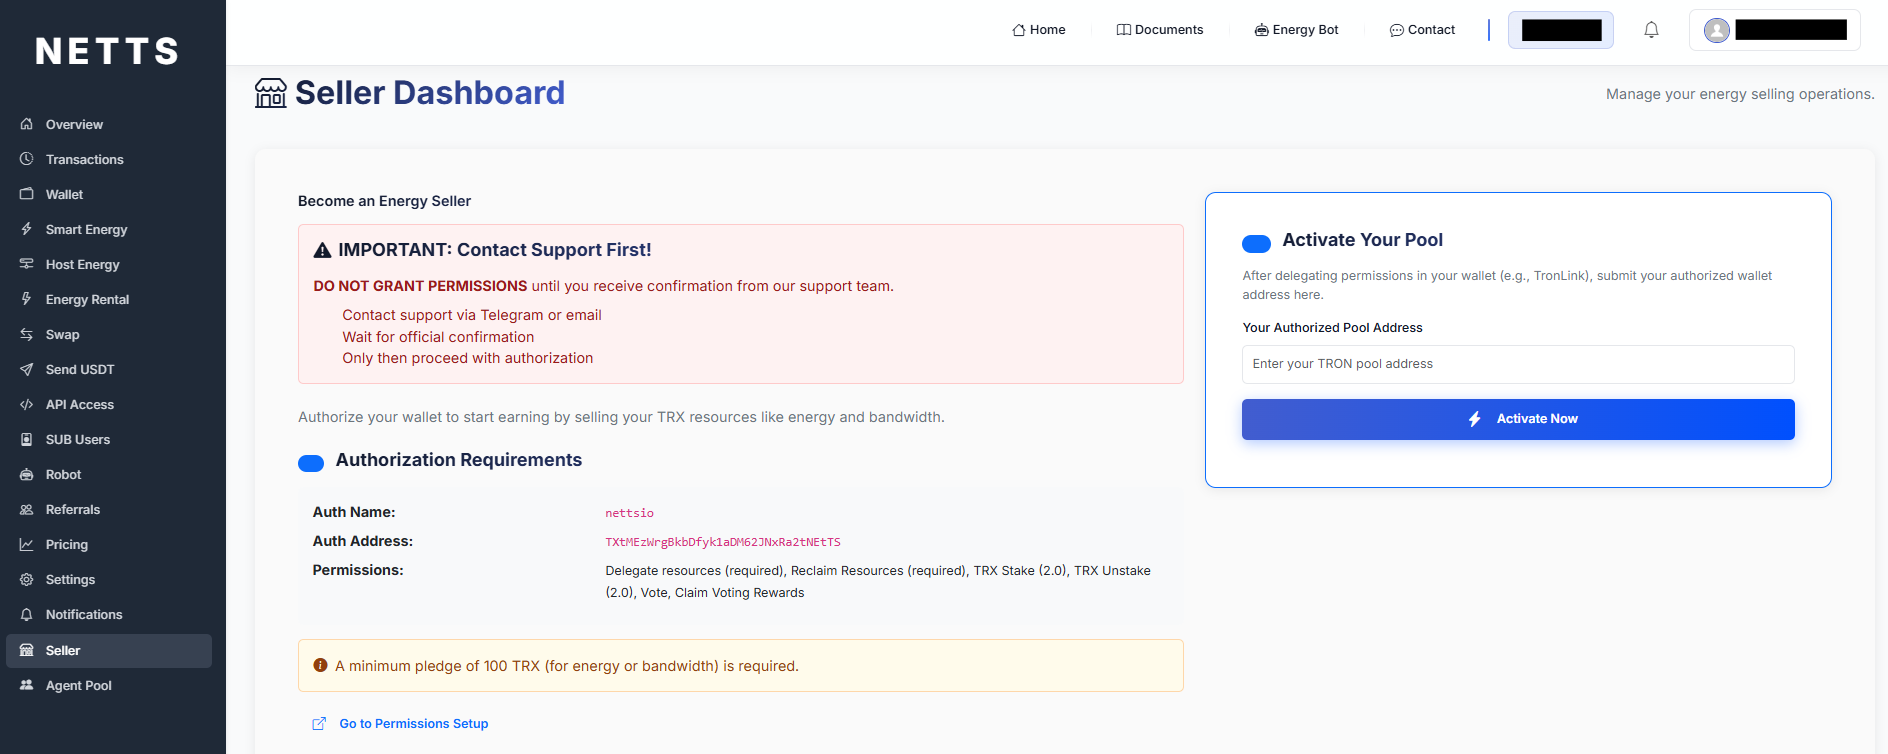Follow the Go to Permissions Setup link
The width and height of the screenshot is (1888, 754).
[x=413, y=723]
